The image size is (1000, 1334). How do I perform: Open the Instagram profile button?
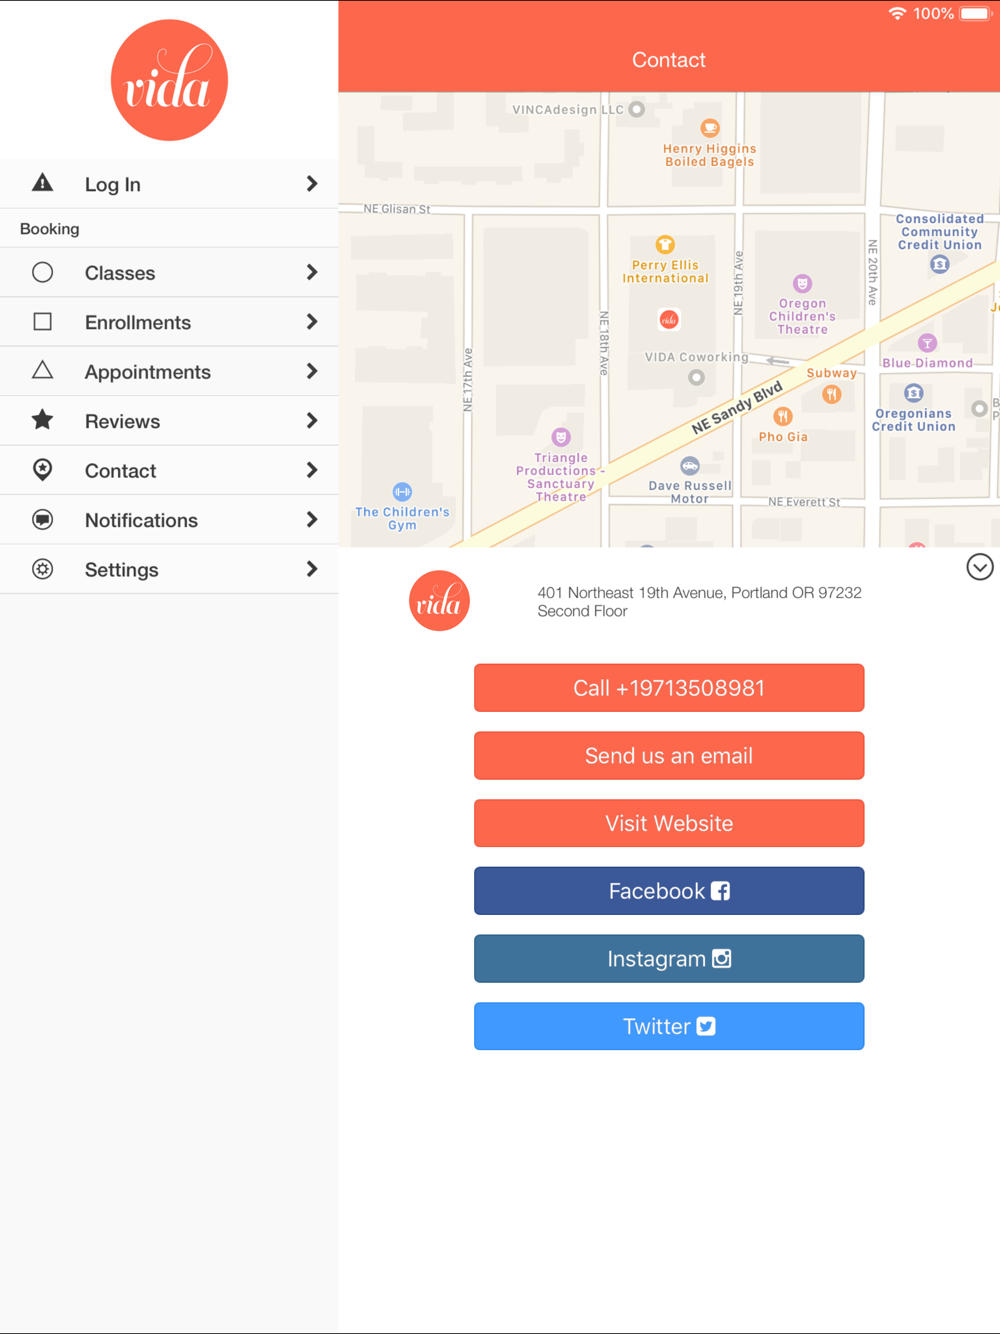(669, 959)
